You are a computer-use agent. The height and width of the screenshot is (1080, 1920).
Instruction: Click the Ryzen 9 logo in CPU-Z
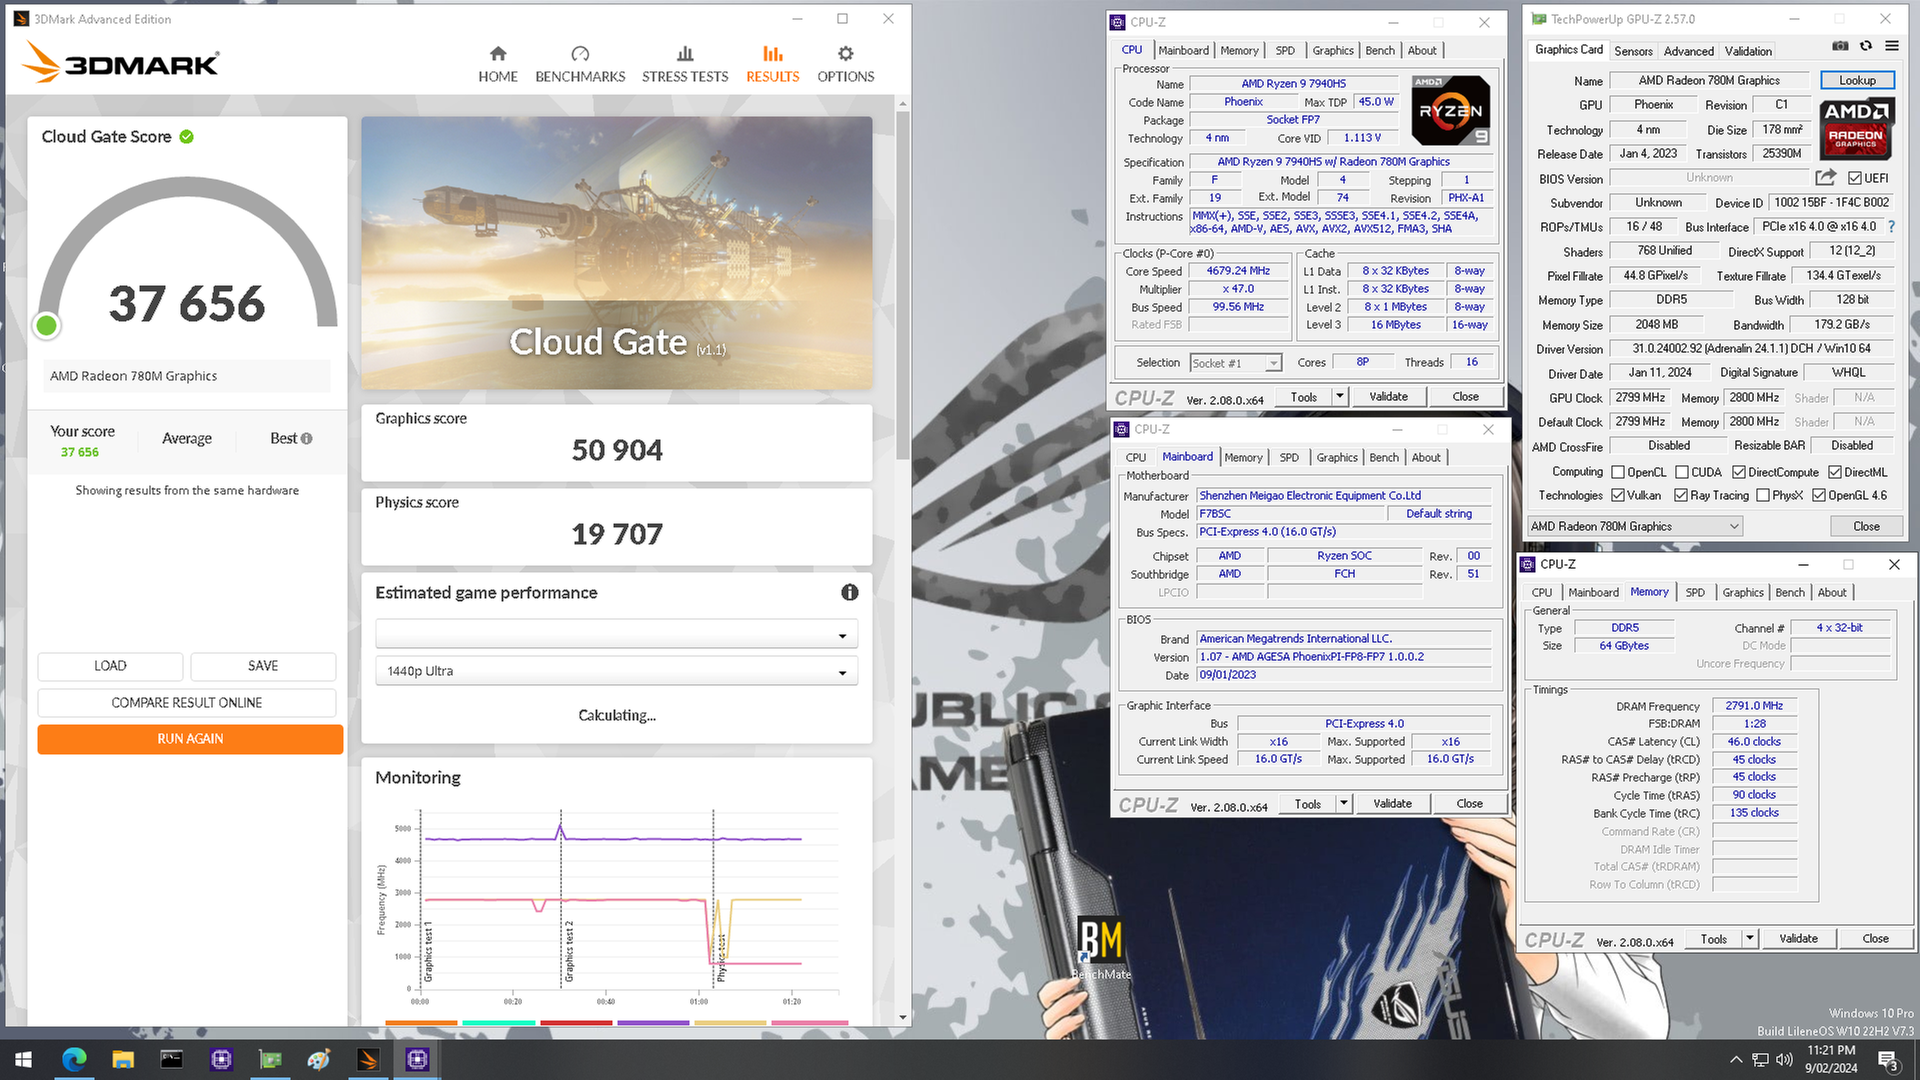coord(1451,112)
